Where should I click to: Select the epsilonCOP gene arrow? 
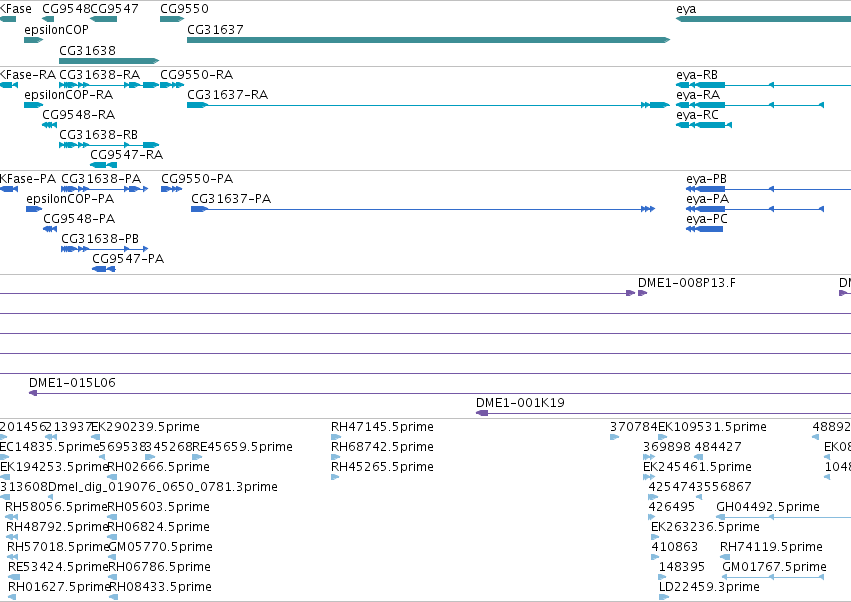coord(34,40)
